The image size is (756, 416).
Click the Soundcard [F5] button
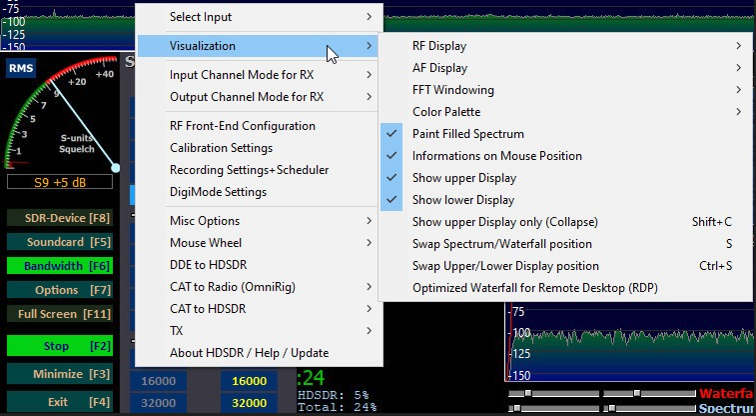(x=60, y=242)
